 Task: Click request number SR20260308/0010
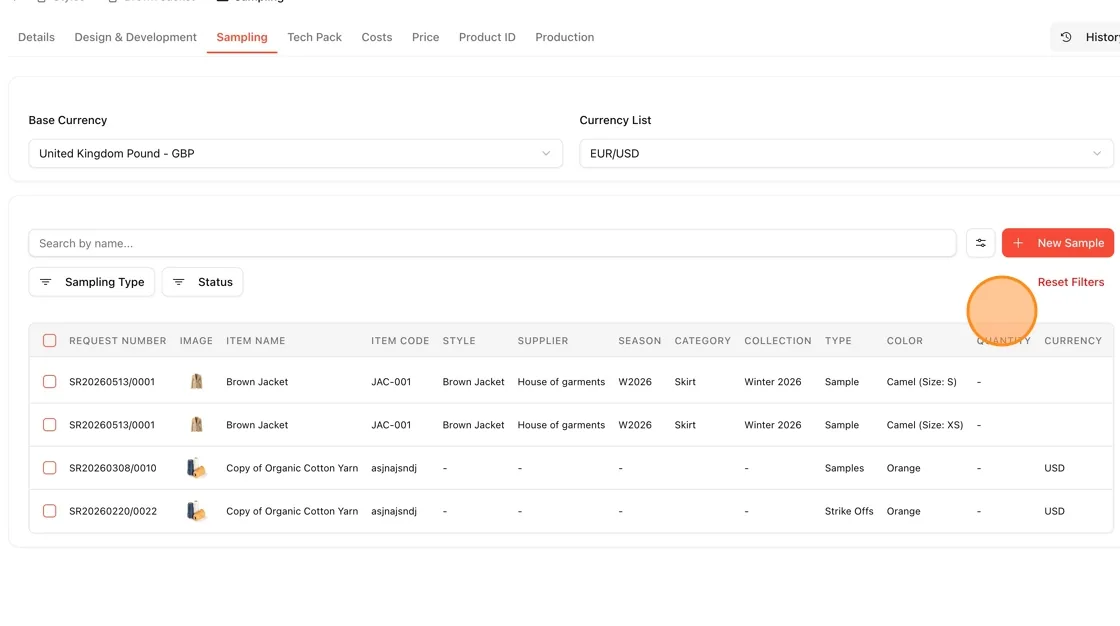tap(113, 468)
